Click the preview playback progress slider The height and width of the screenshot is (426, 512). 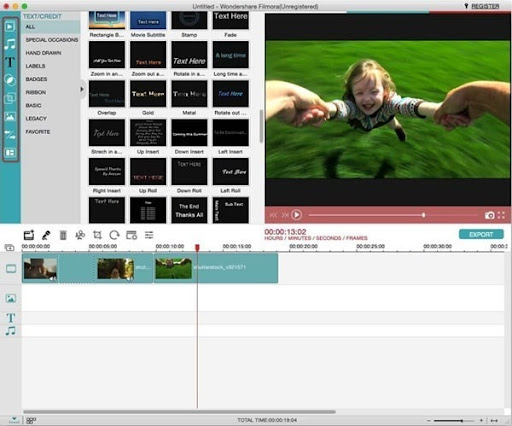point(393,215)
